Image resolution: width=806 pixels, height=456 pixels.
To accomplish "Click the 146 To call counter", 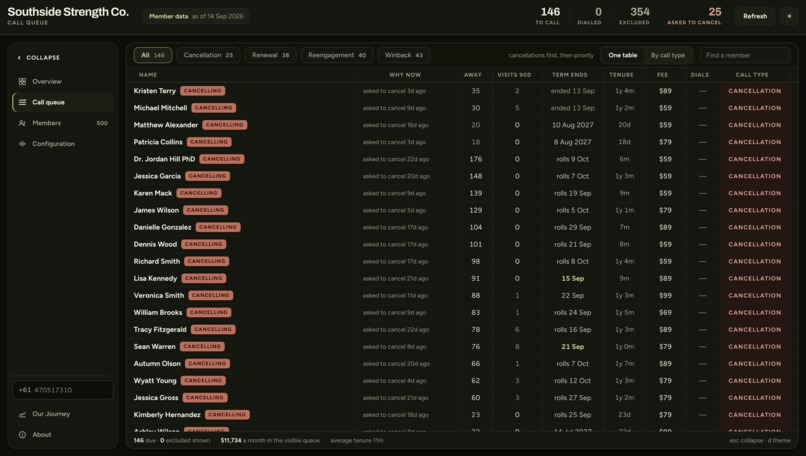I will tap(547, 16).
